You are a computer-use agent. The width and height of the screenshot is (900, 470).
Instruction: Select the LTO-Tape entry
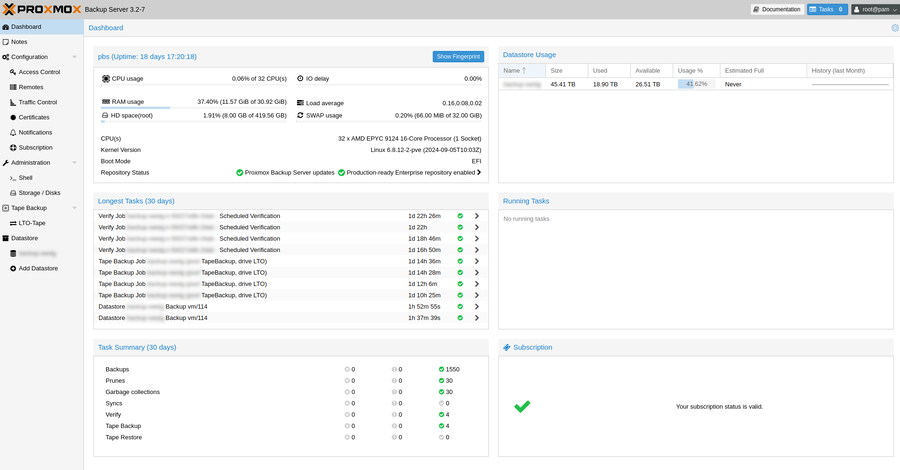click(x=32, y=223)
